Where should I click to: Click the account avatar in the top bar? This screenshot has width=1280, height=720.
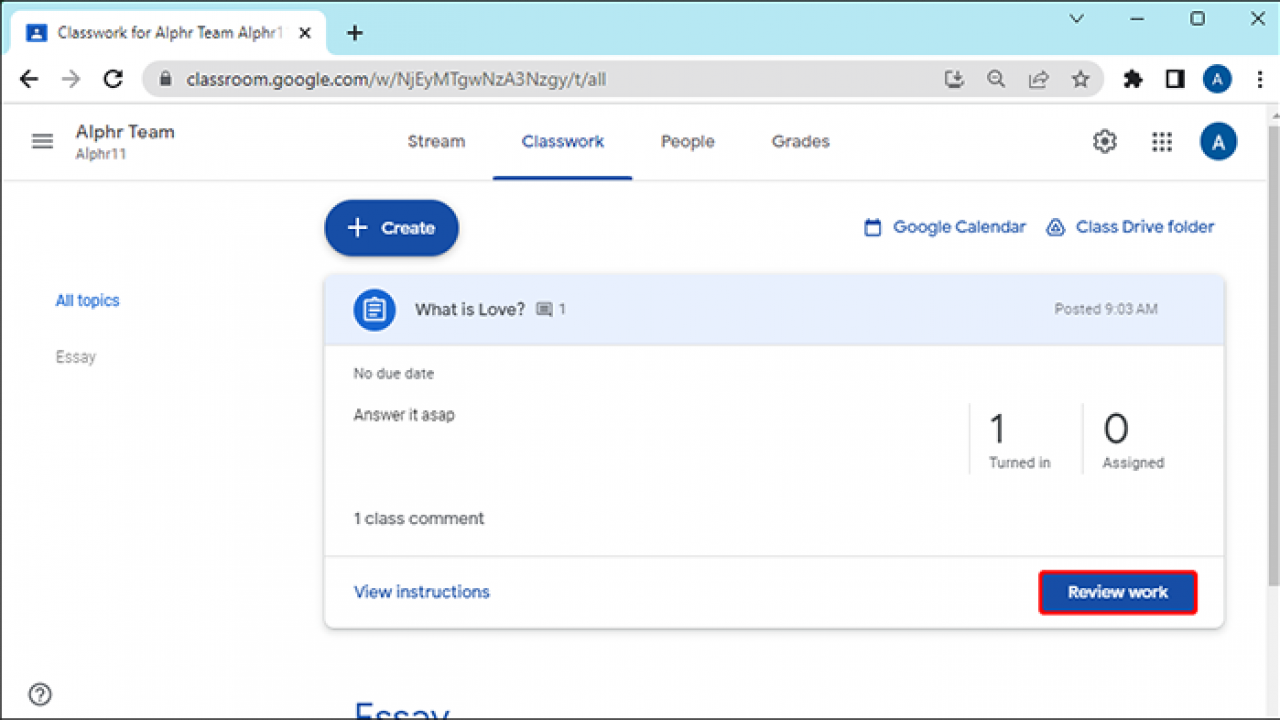pyautogui.click(x=1218, y=141)
